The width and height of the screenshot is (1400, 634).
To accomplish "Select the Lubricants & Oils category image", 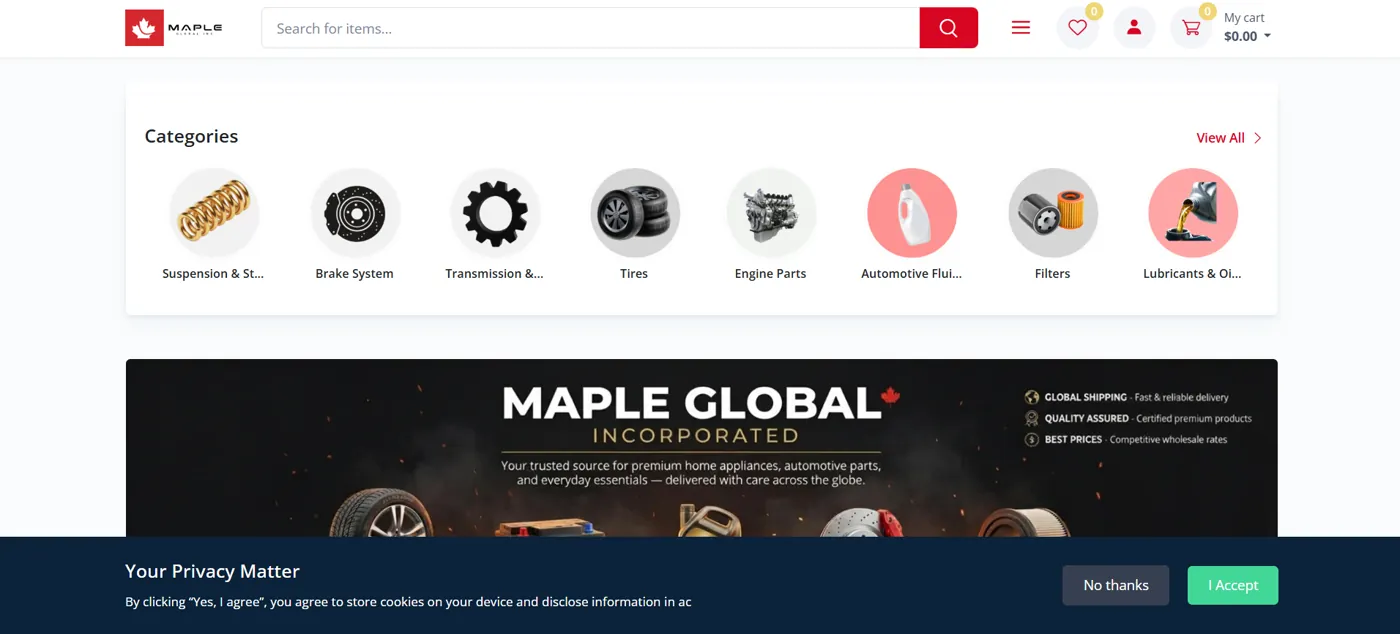I will coord(1193,213).
